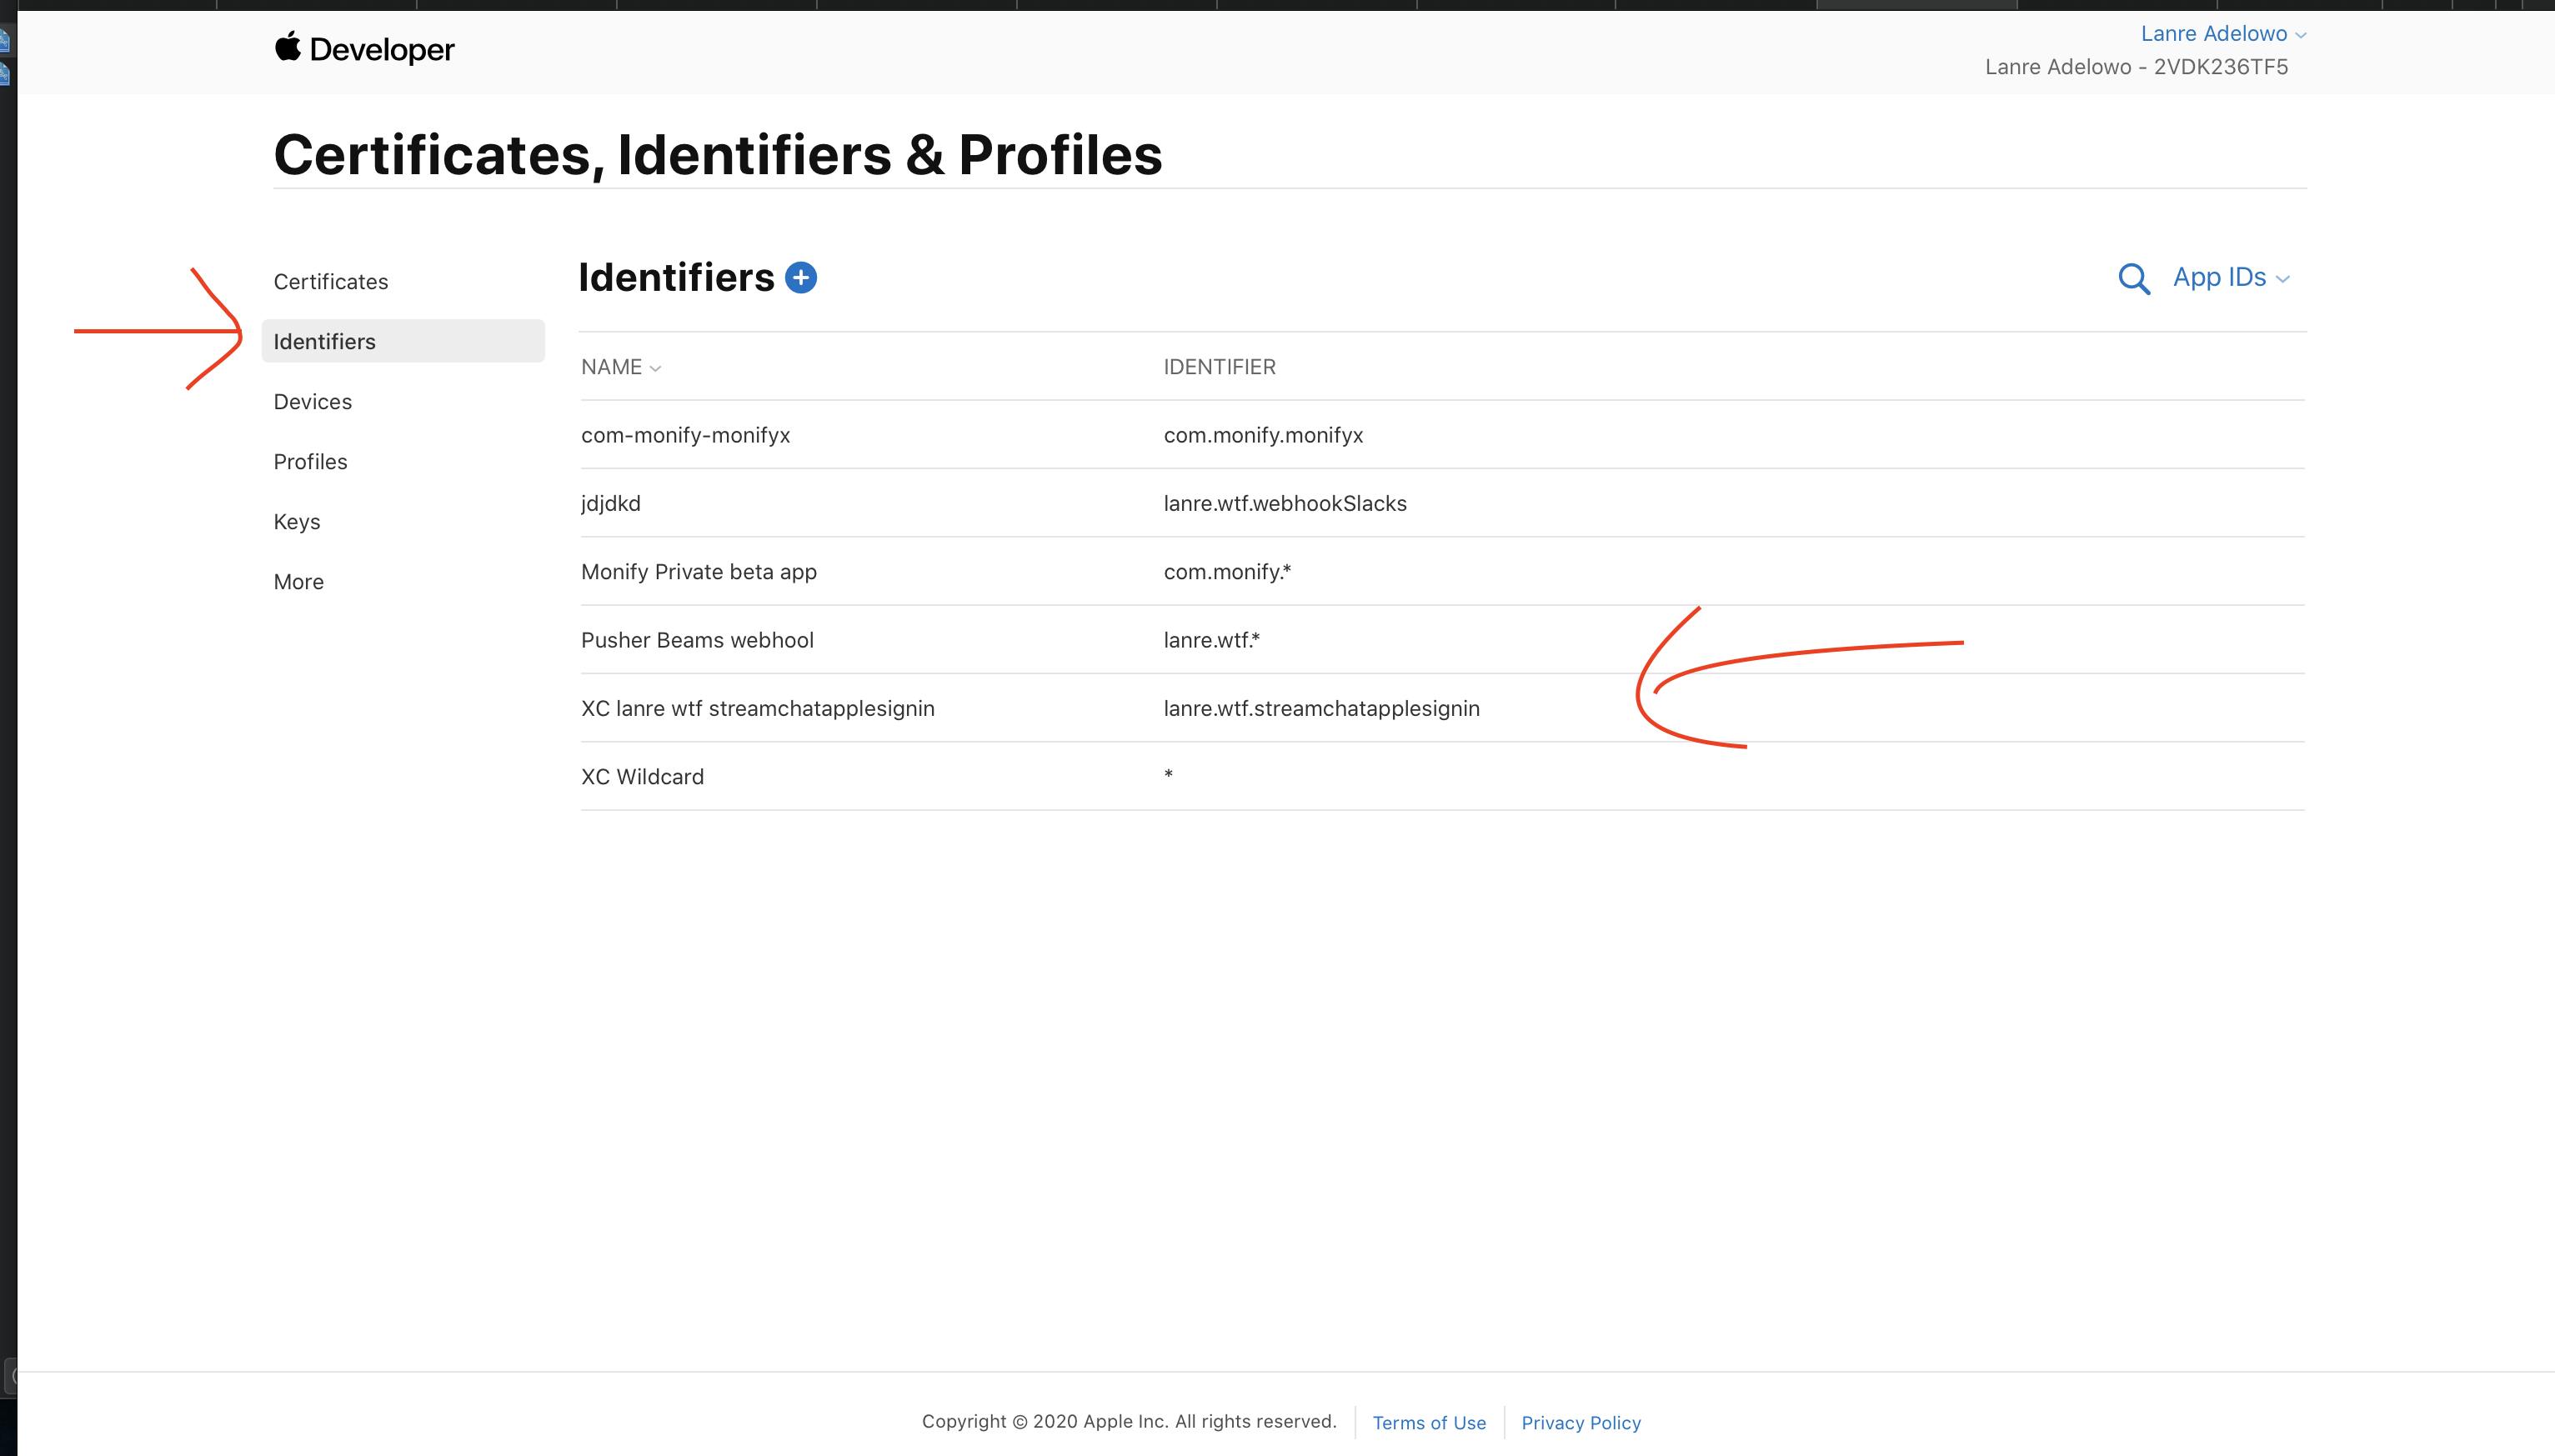
Task: Click the Certificates section icon
Action: [332, 281]
